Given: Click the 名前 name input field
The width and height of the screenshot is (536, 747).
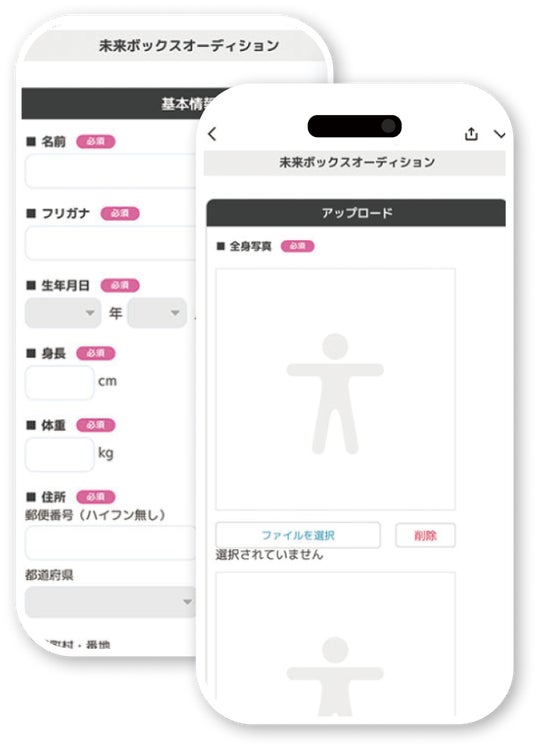Looking at the screenshot, I should pyautogui.click(x=111, y=171).
